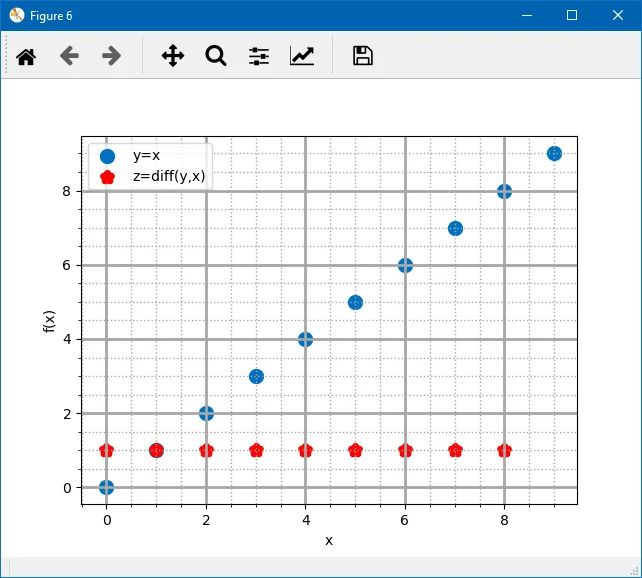Click the 'z=diff(y,x)' legend label
642x578 pixels.
pos(169,176)
